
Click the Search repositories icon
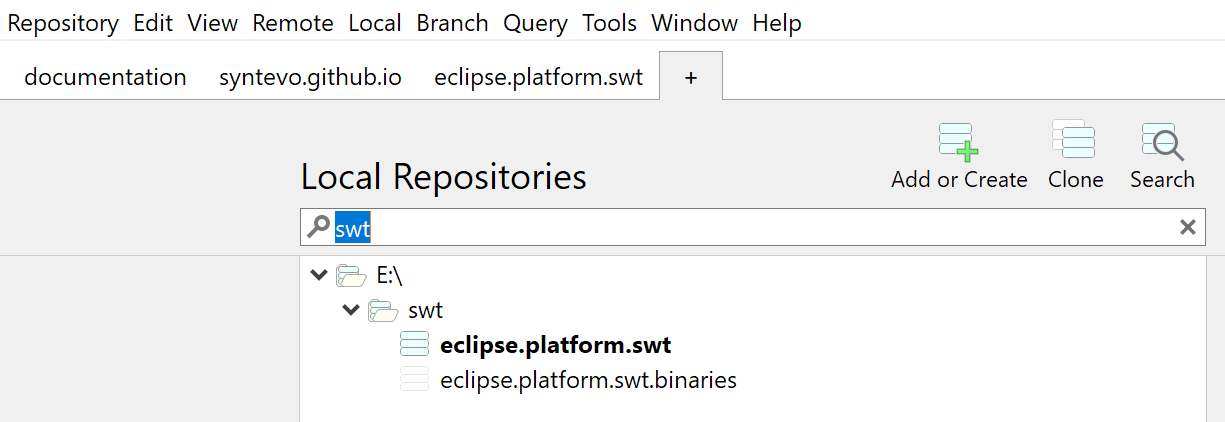(1162, 141)
